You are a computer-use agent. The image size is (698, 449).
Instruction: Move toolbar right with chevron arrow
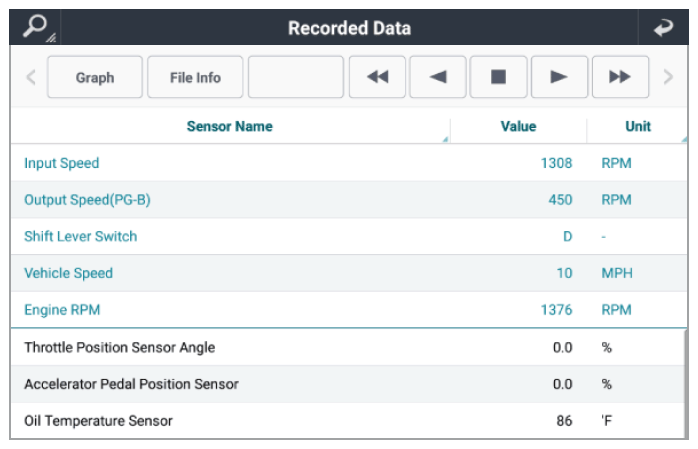pos(668,77)
